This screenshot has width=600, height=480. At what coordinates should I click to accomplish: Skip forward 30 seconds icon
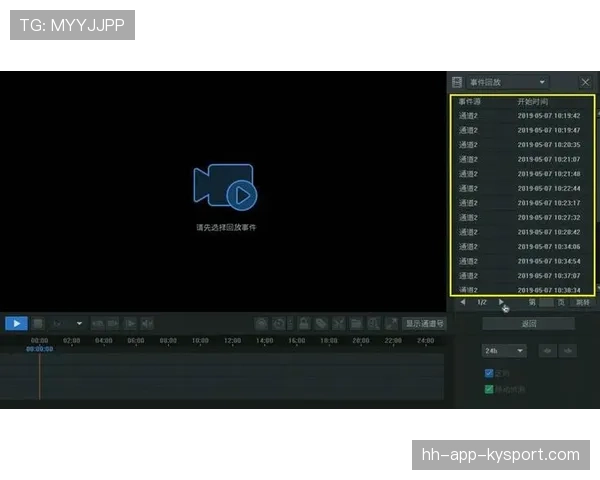[113, 324]
